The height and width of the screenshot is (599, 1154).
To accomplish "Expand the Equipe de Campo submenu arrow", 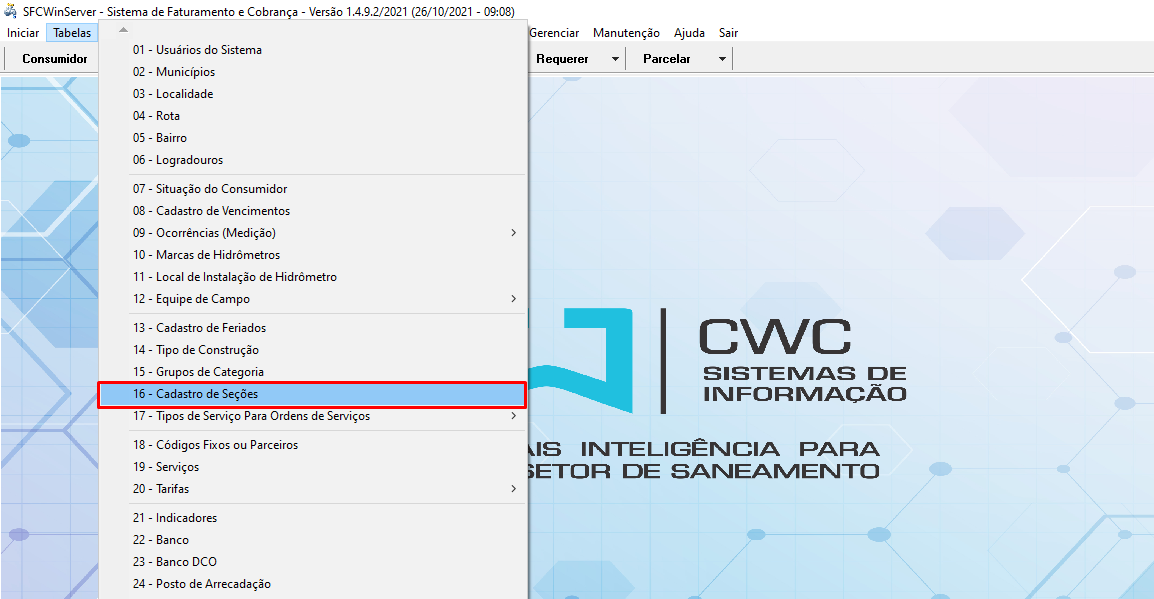I will point(513,299).
